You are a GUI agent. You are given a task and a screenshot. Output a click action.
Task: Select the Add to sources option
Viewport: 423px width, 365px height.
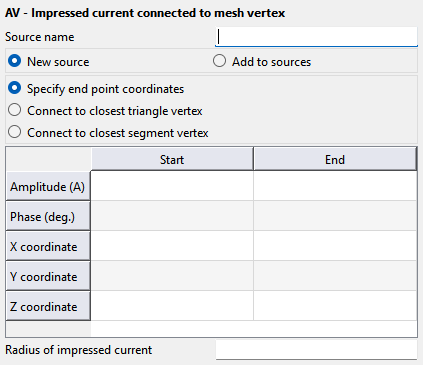(x=262, y=62)
